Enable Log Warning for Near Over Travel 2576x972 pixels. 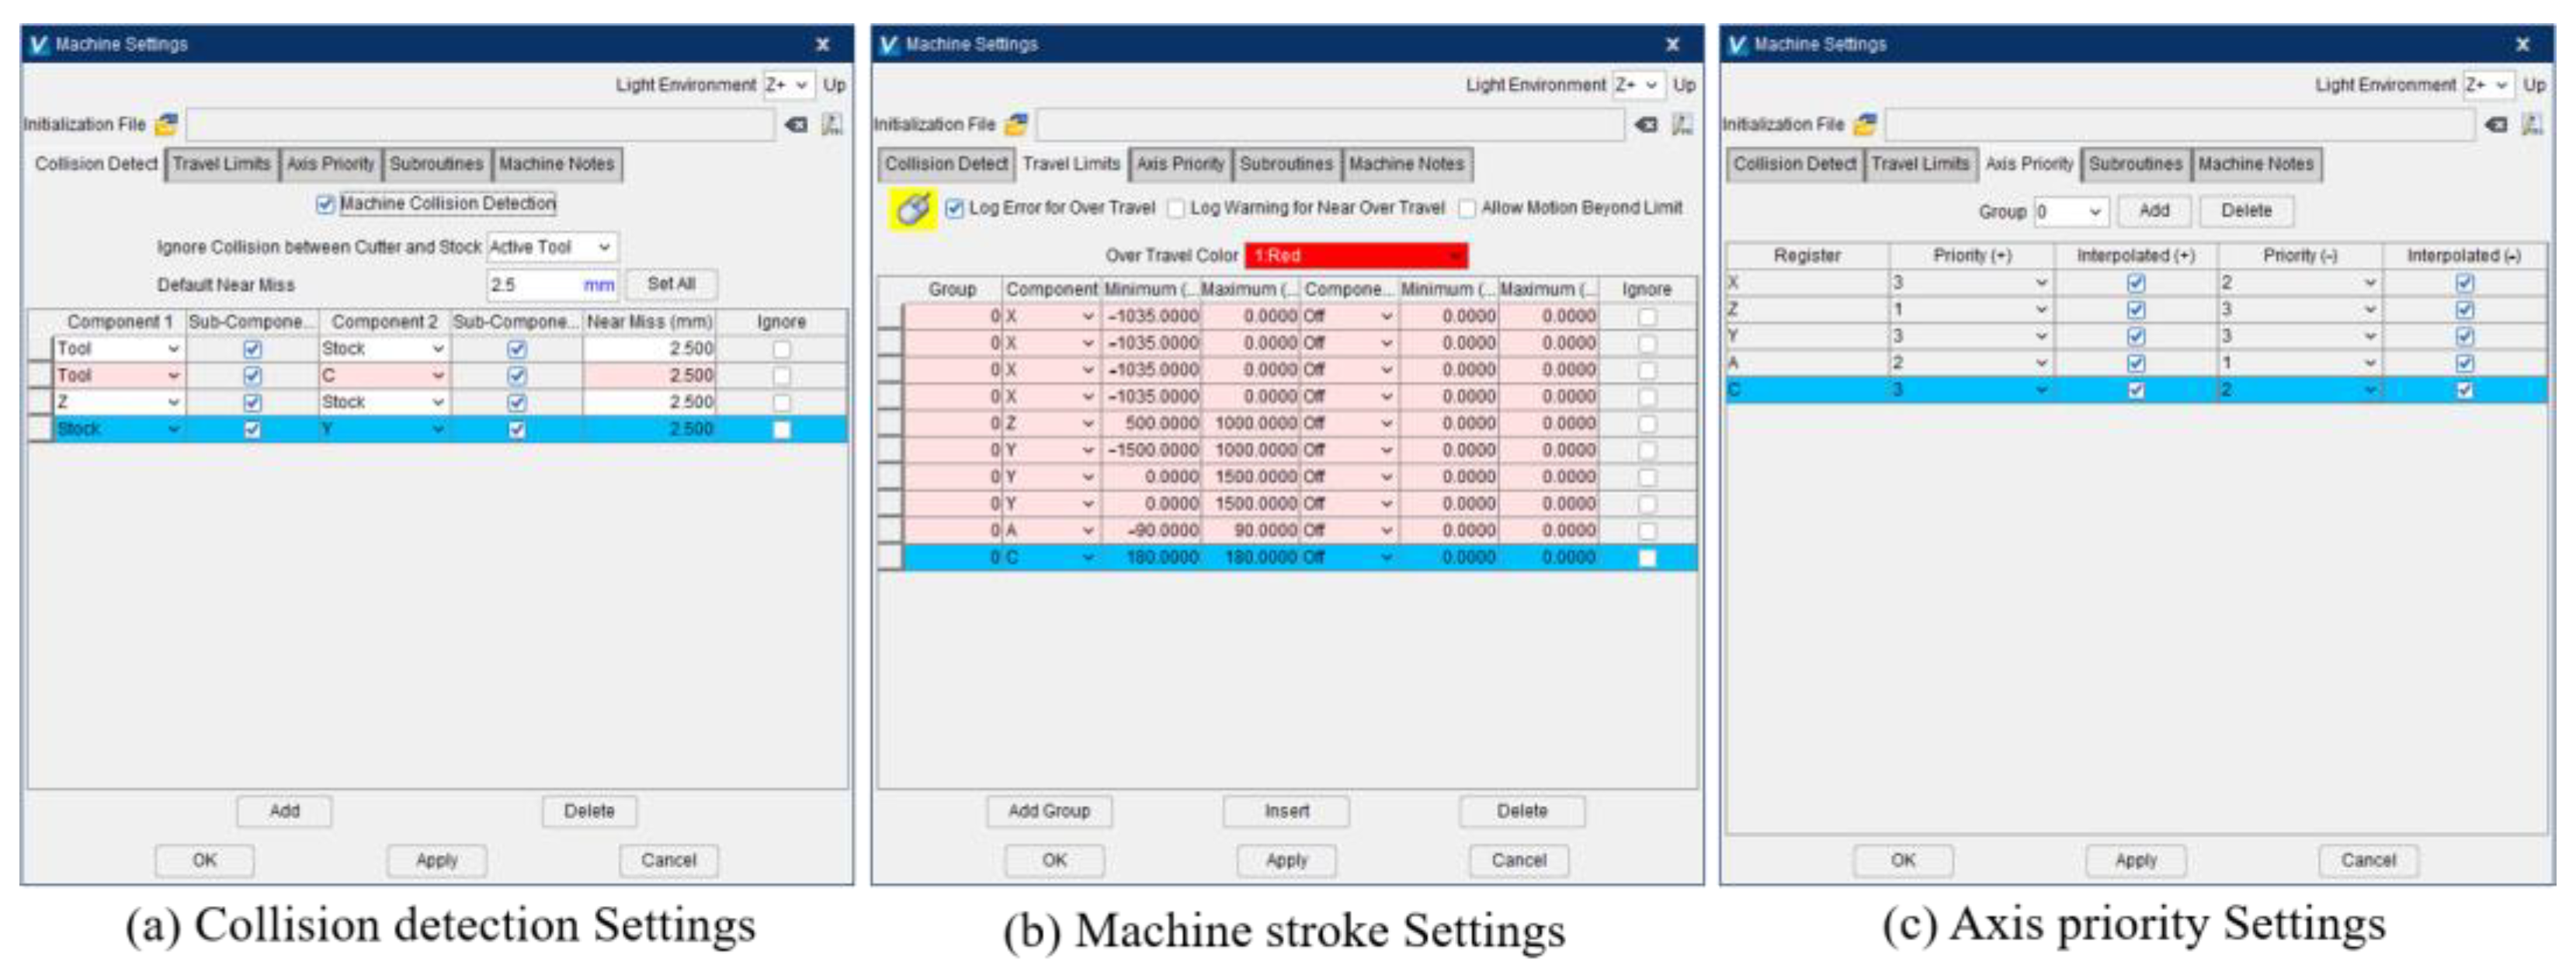pyautogui.click(x=1177, y=208)
